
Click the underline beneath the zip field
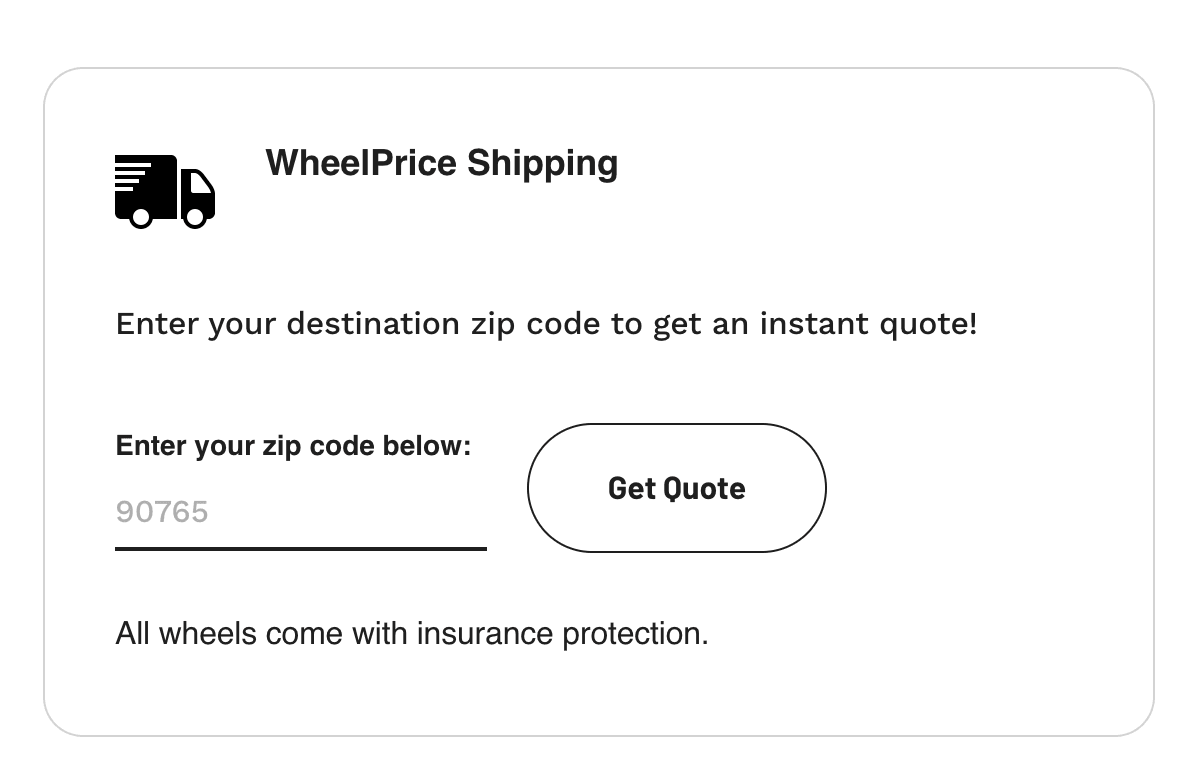[x=300, y=548]
